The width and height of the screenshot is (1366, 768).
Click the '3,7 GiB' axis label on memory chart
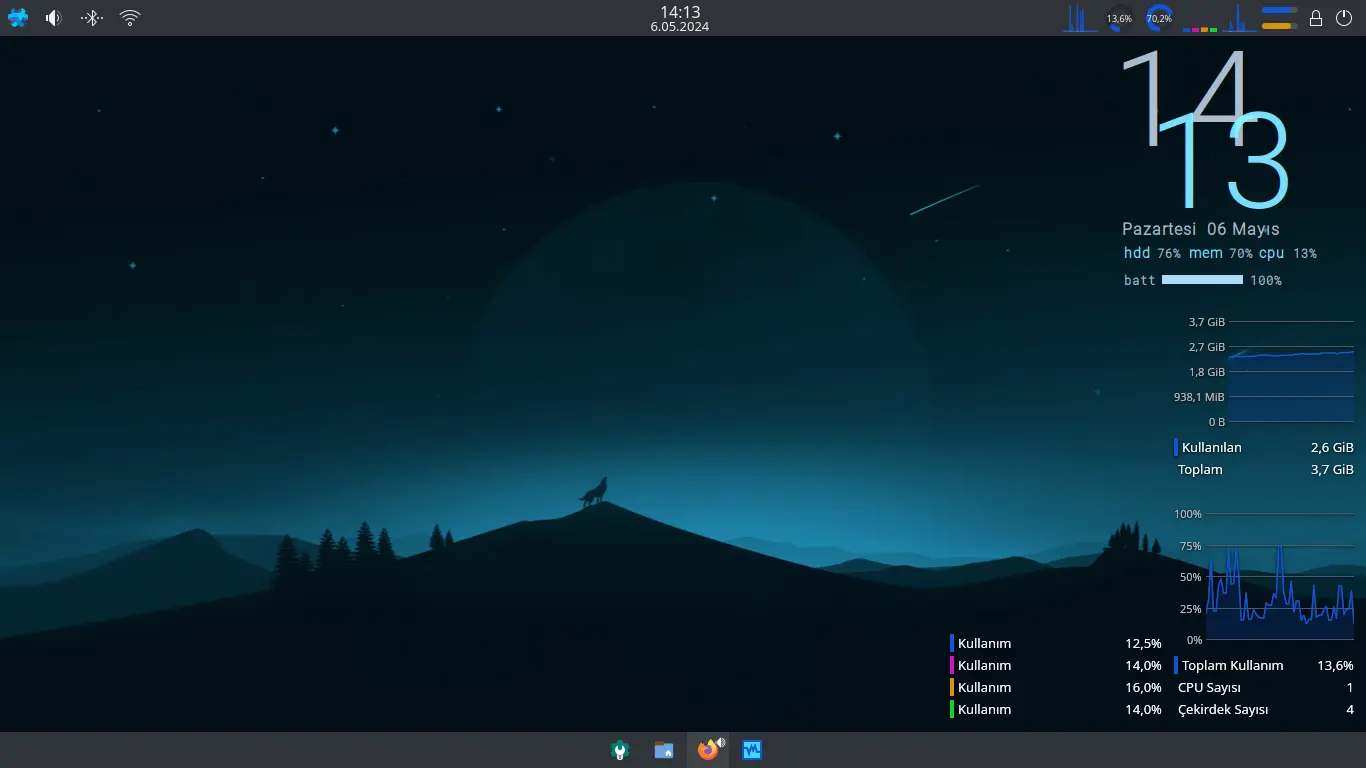(1207, 322)
